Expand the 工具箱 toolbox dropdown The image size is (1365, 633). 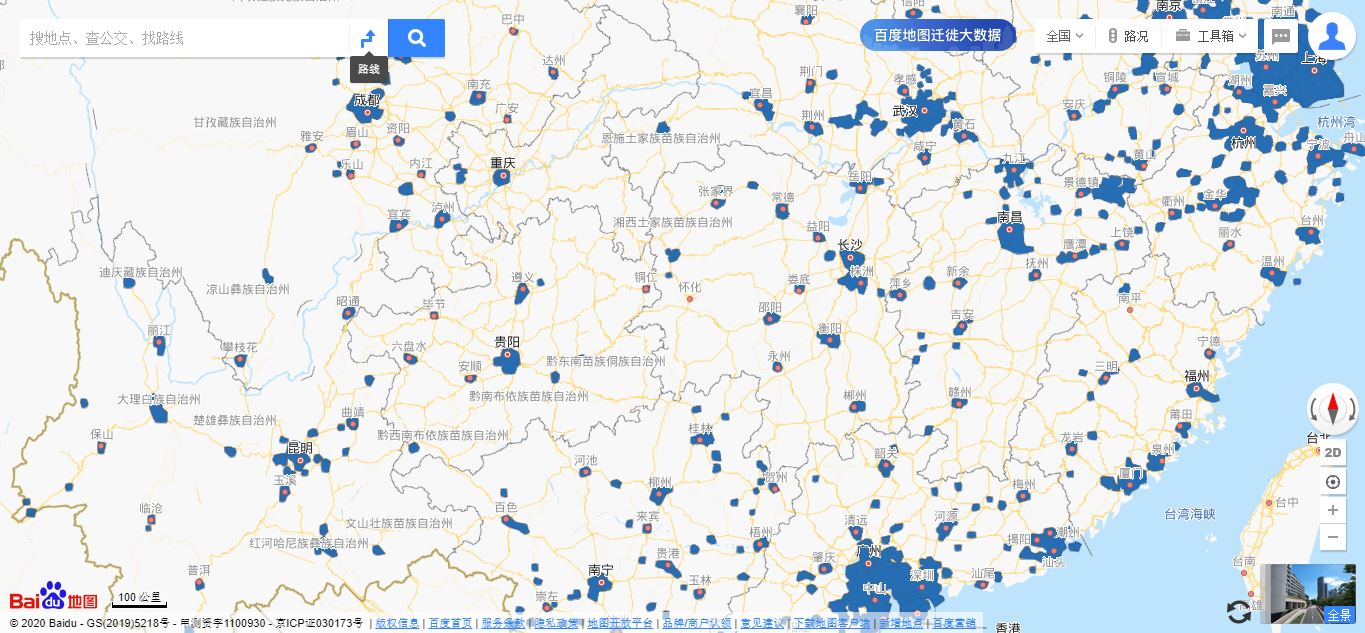tap(1211, 36)
